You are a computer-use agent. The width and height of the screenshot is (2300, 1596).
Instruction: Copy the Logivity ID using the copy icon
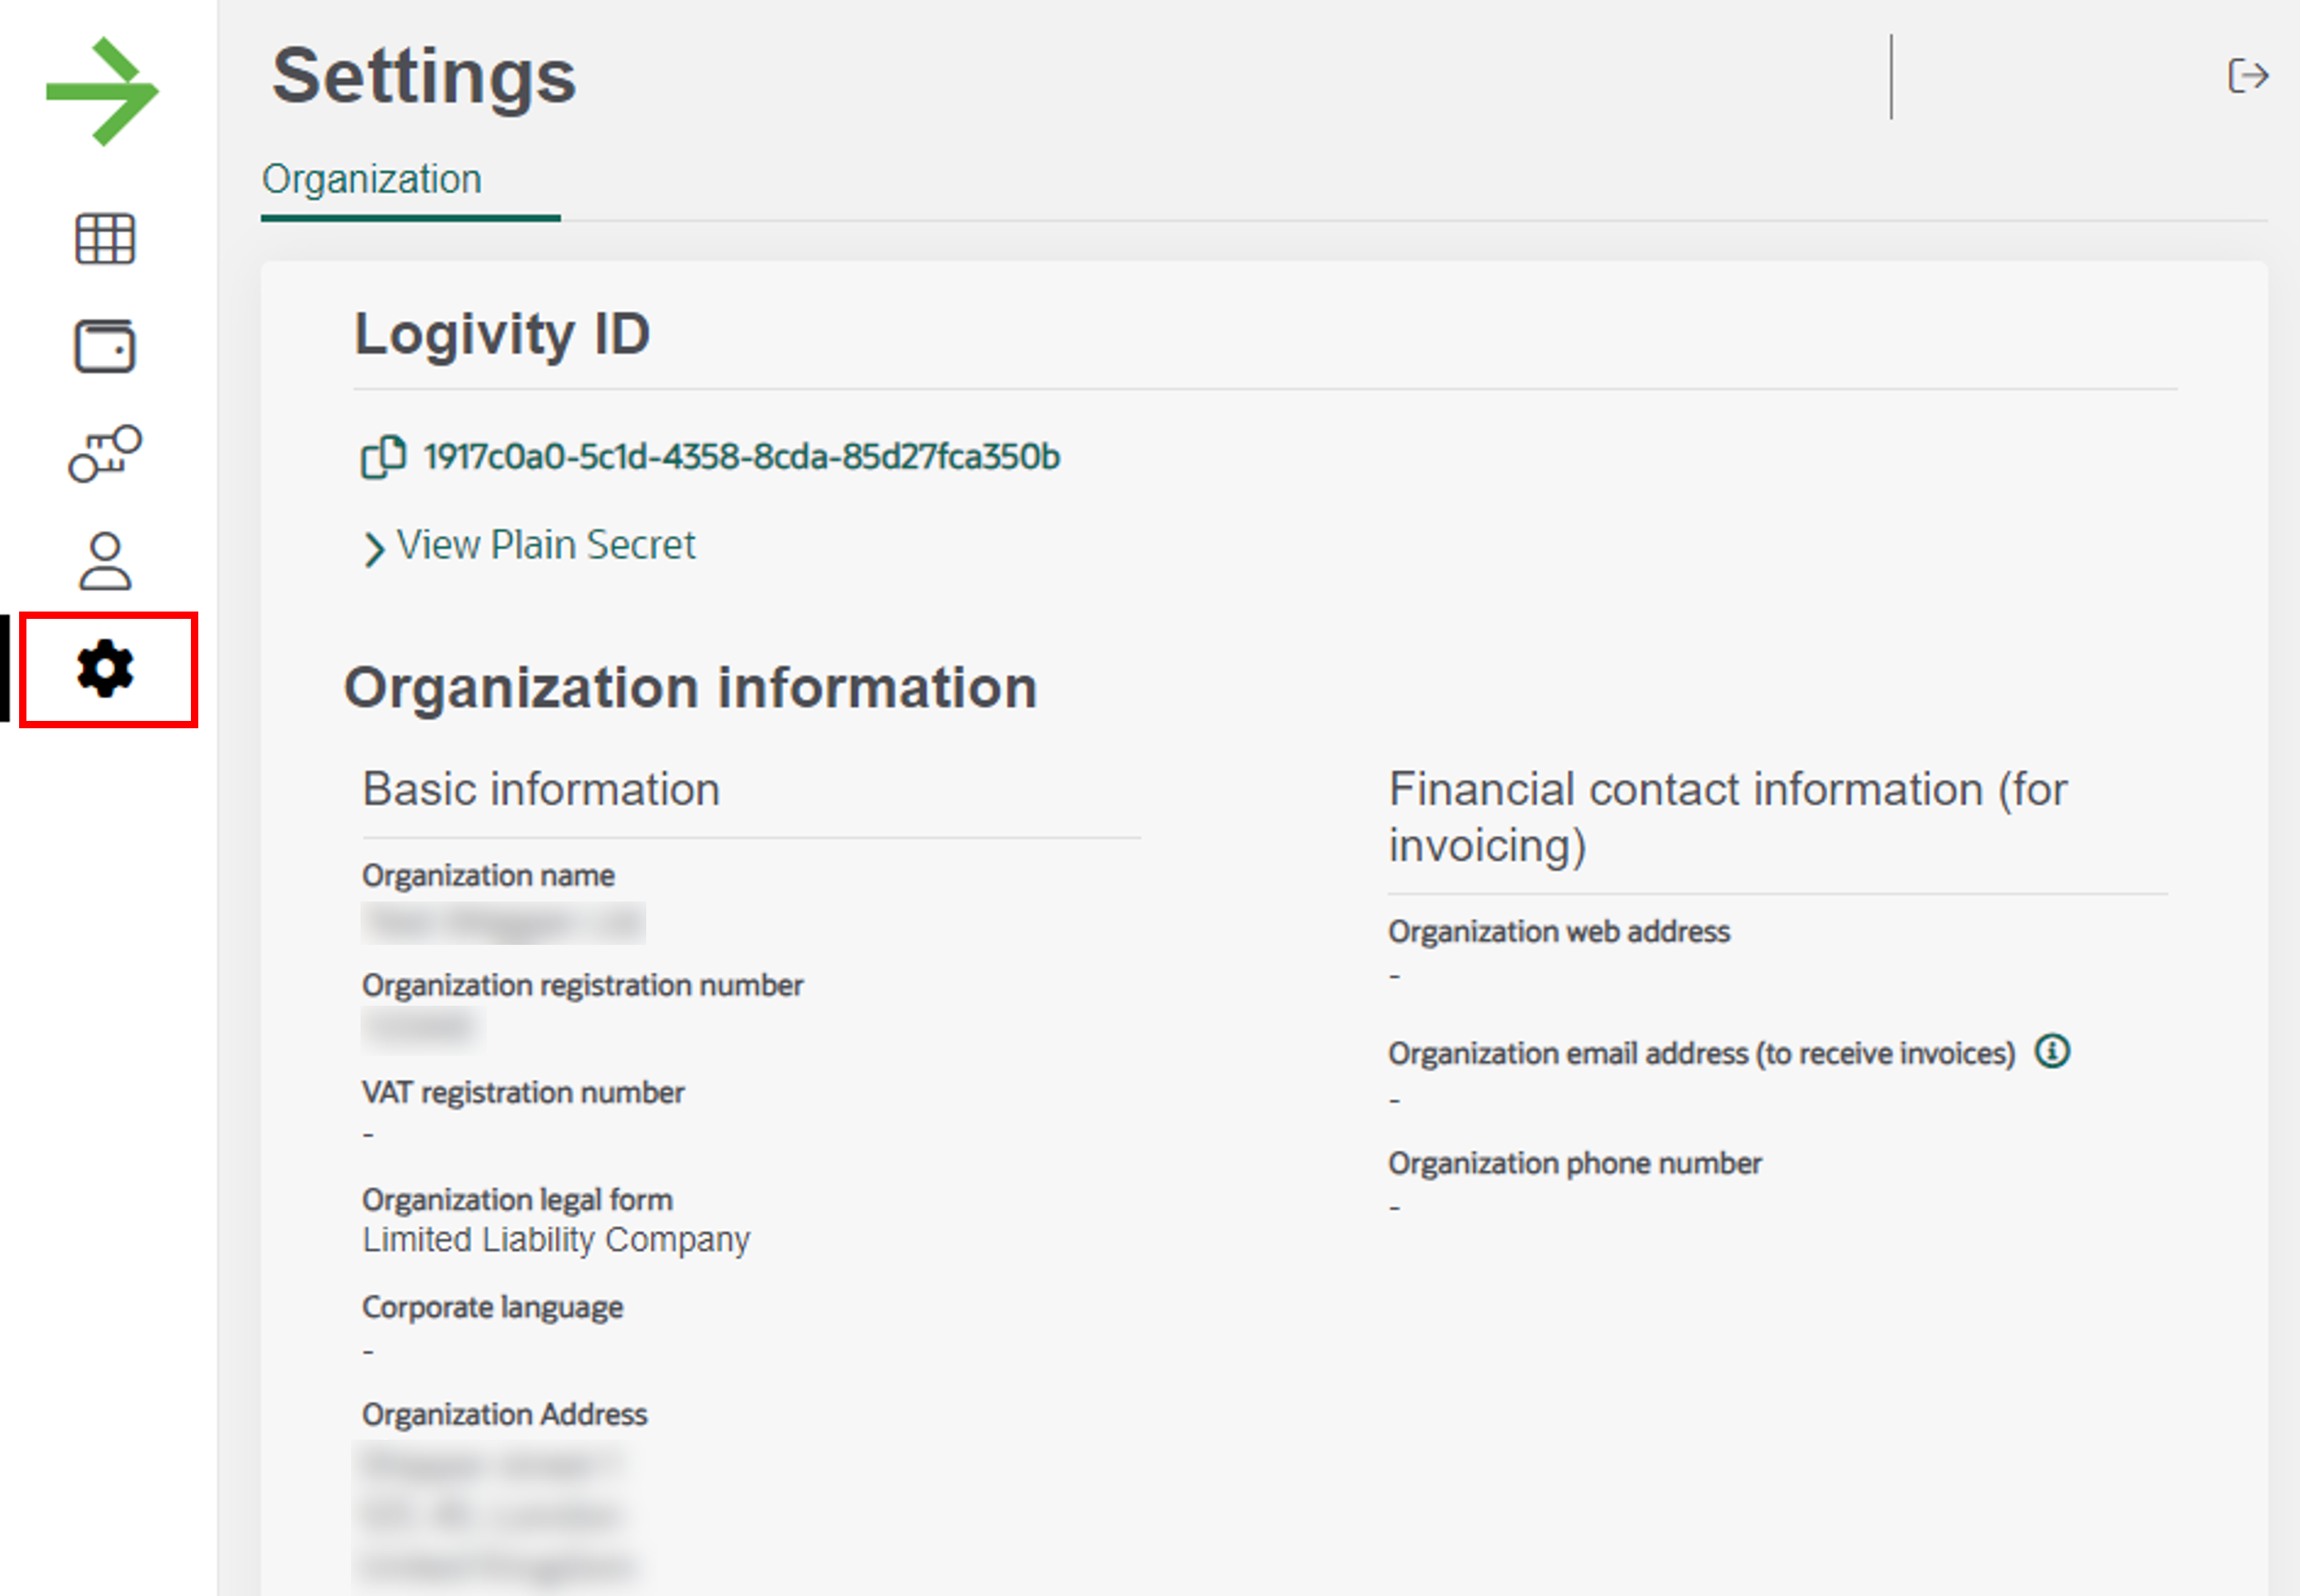point(384,456)
